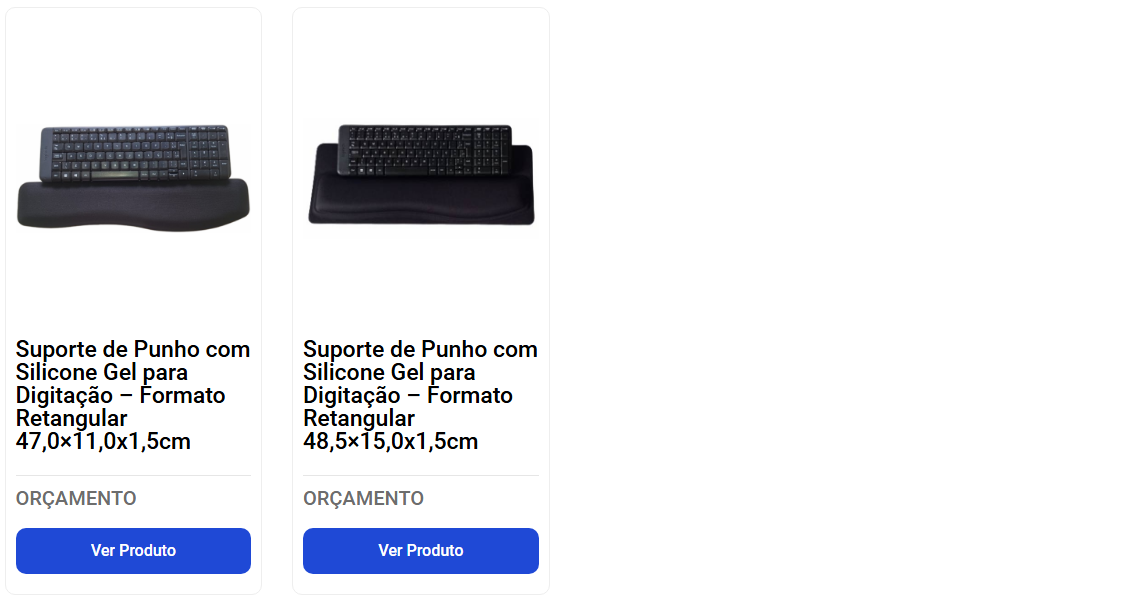This screenshot has width=1131, height=599.
Task: Click 'Retangular' word in the first product title
Action: tap(71, 419)
